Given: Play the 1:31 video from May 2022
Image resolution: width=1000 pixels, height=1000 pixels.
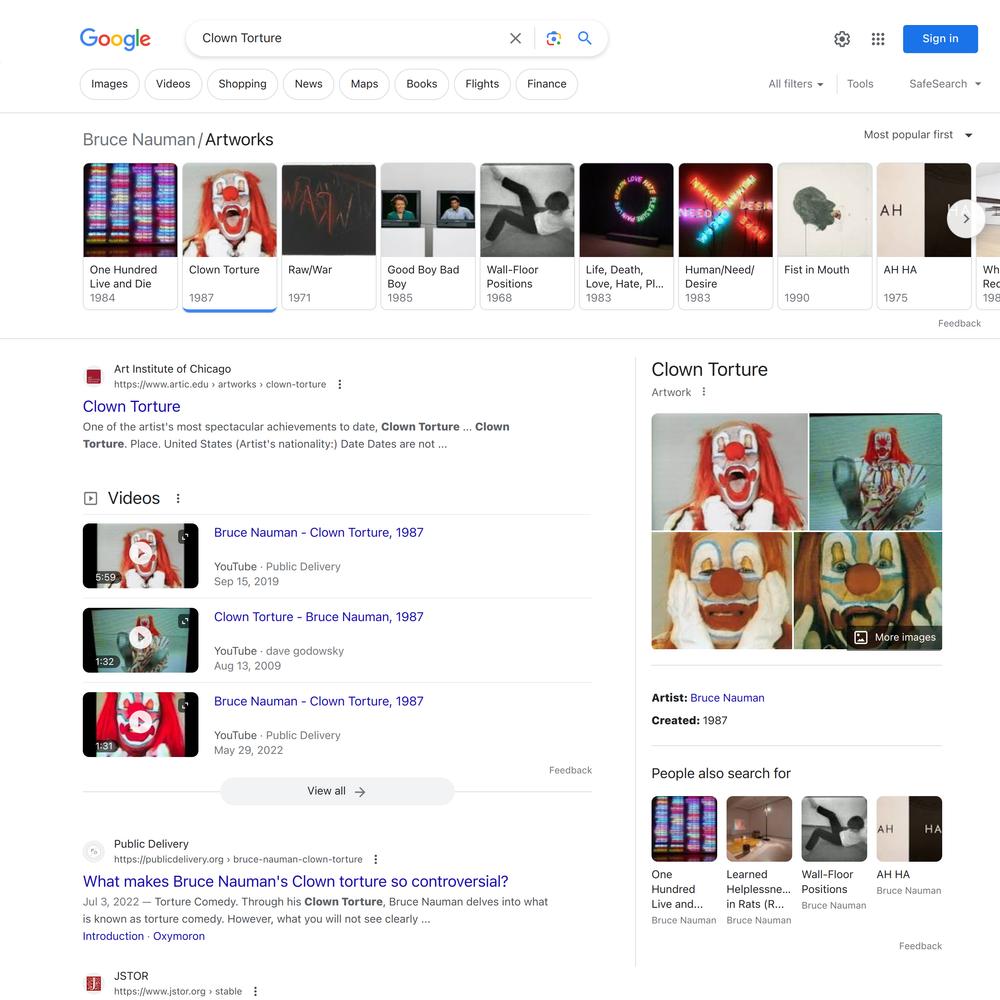Looking at the screenshot, I should click(140, 724).
